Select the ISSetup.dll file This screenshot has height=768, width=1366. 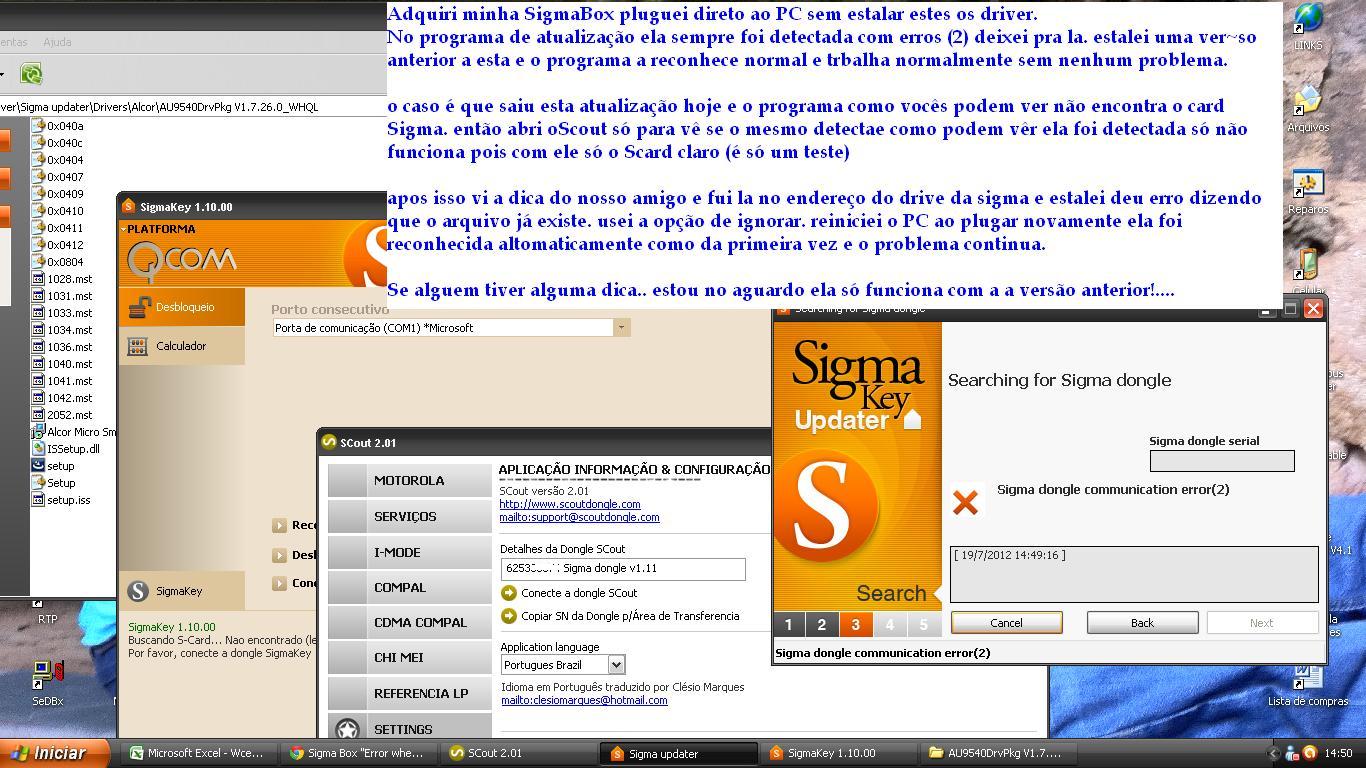tap(66, 449)
